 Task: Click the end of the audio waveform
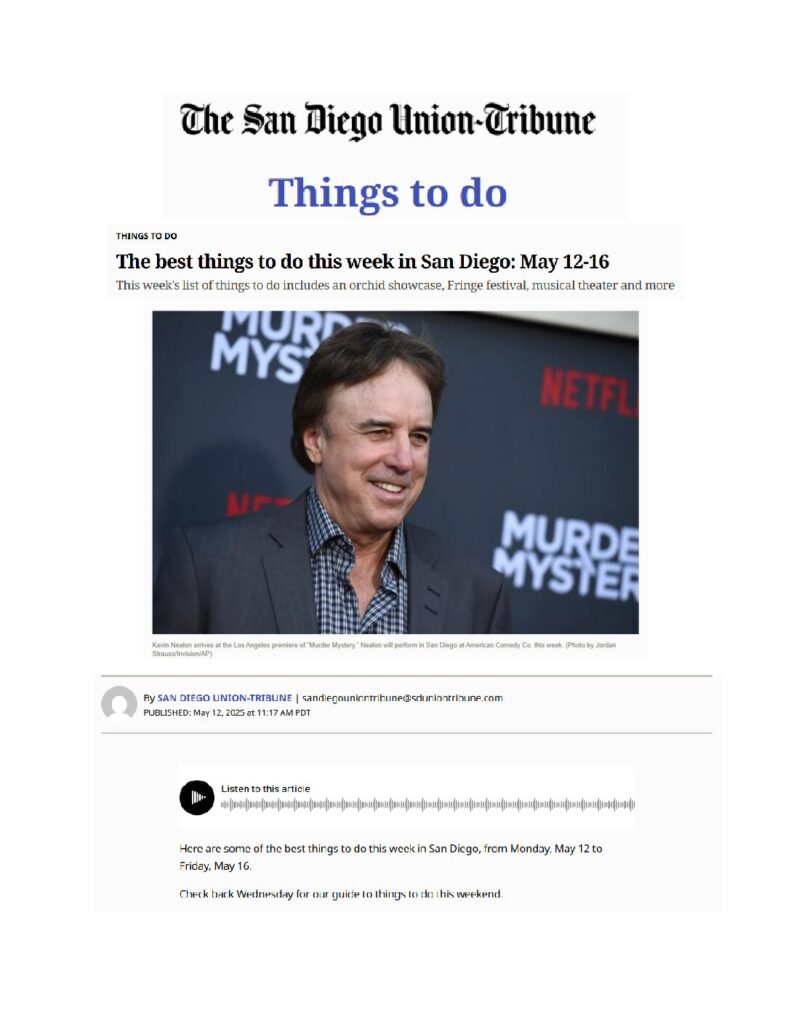(x=632, y=805)
